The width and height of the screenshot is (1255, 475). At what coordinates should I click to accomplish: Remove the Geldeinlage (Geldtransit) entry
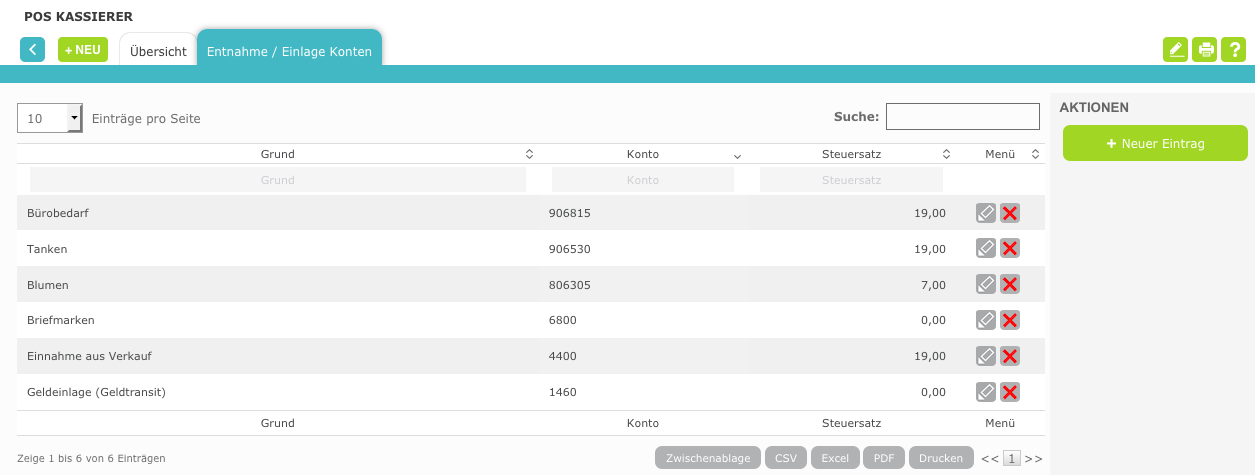pos(1010,392)
